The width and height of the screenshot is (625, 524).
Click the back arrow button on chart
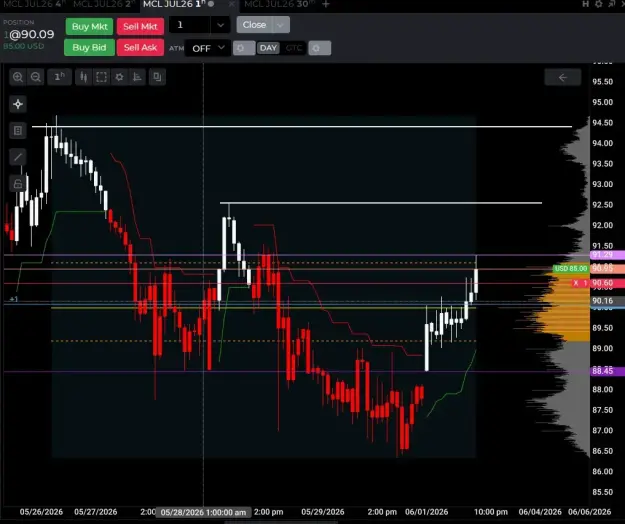562,77
